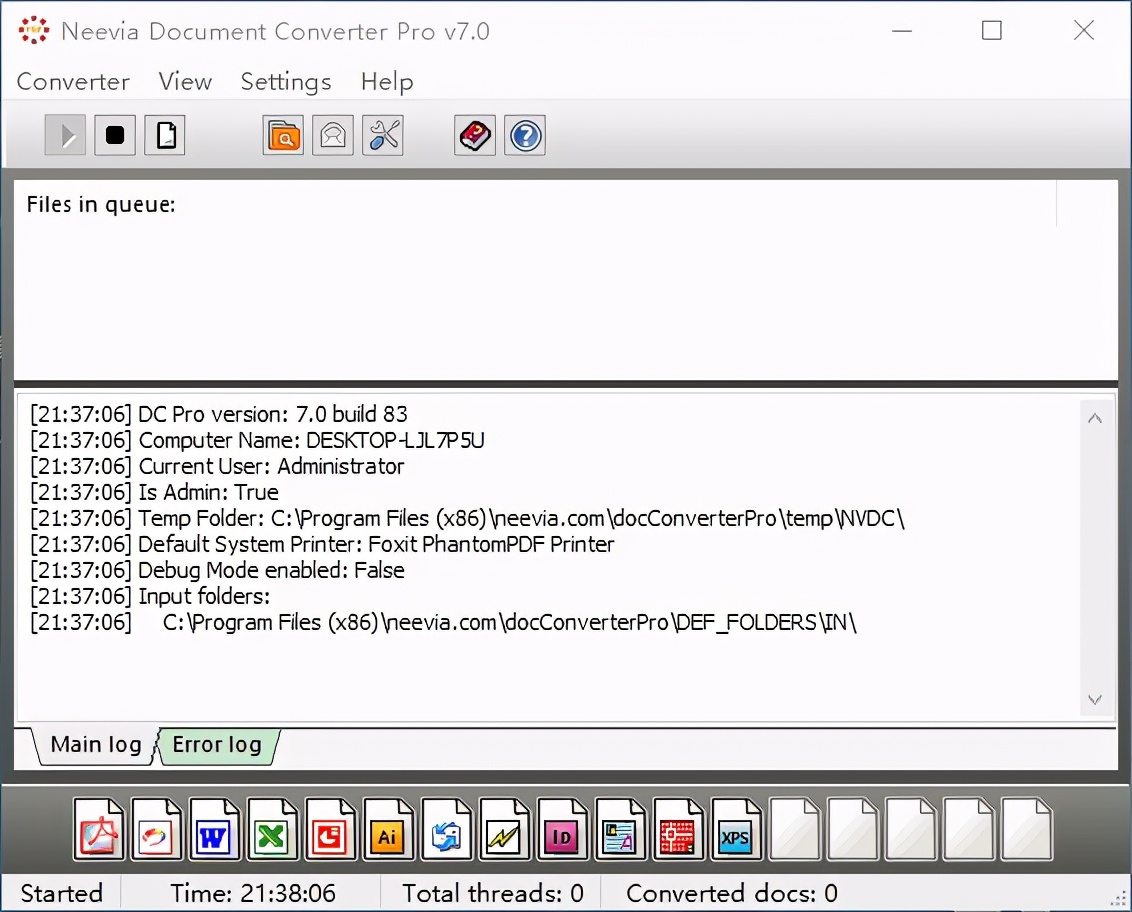Viewport: 1132px width, 912px height.
Task: Click the 'Default System Printer' log line
Action: pos(322,544)
